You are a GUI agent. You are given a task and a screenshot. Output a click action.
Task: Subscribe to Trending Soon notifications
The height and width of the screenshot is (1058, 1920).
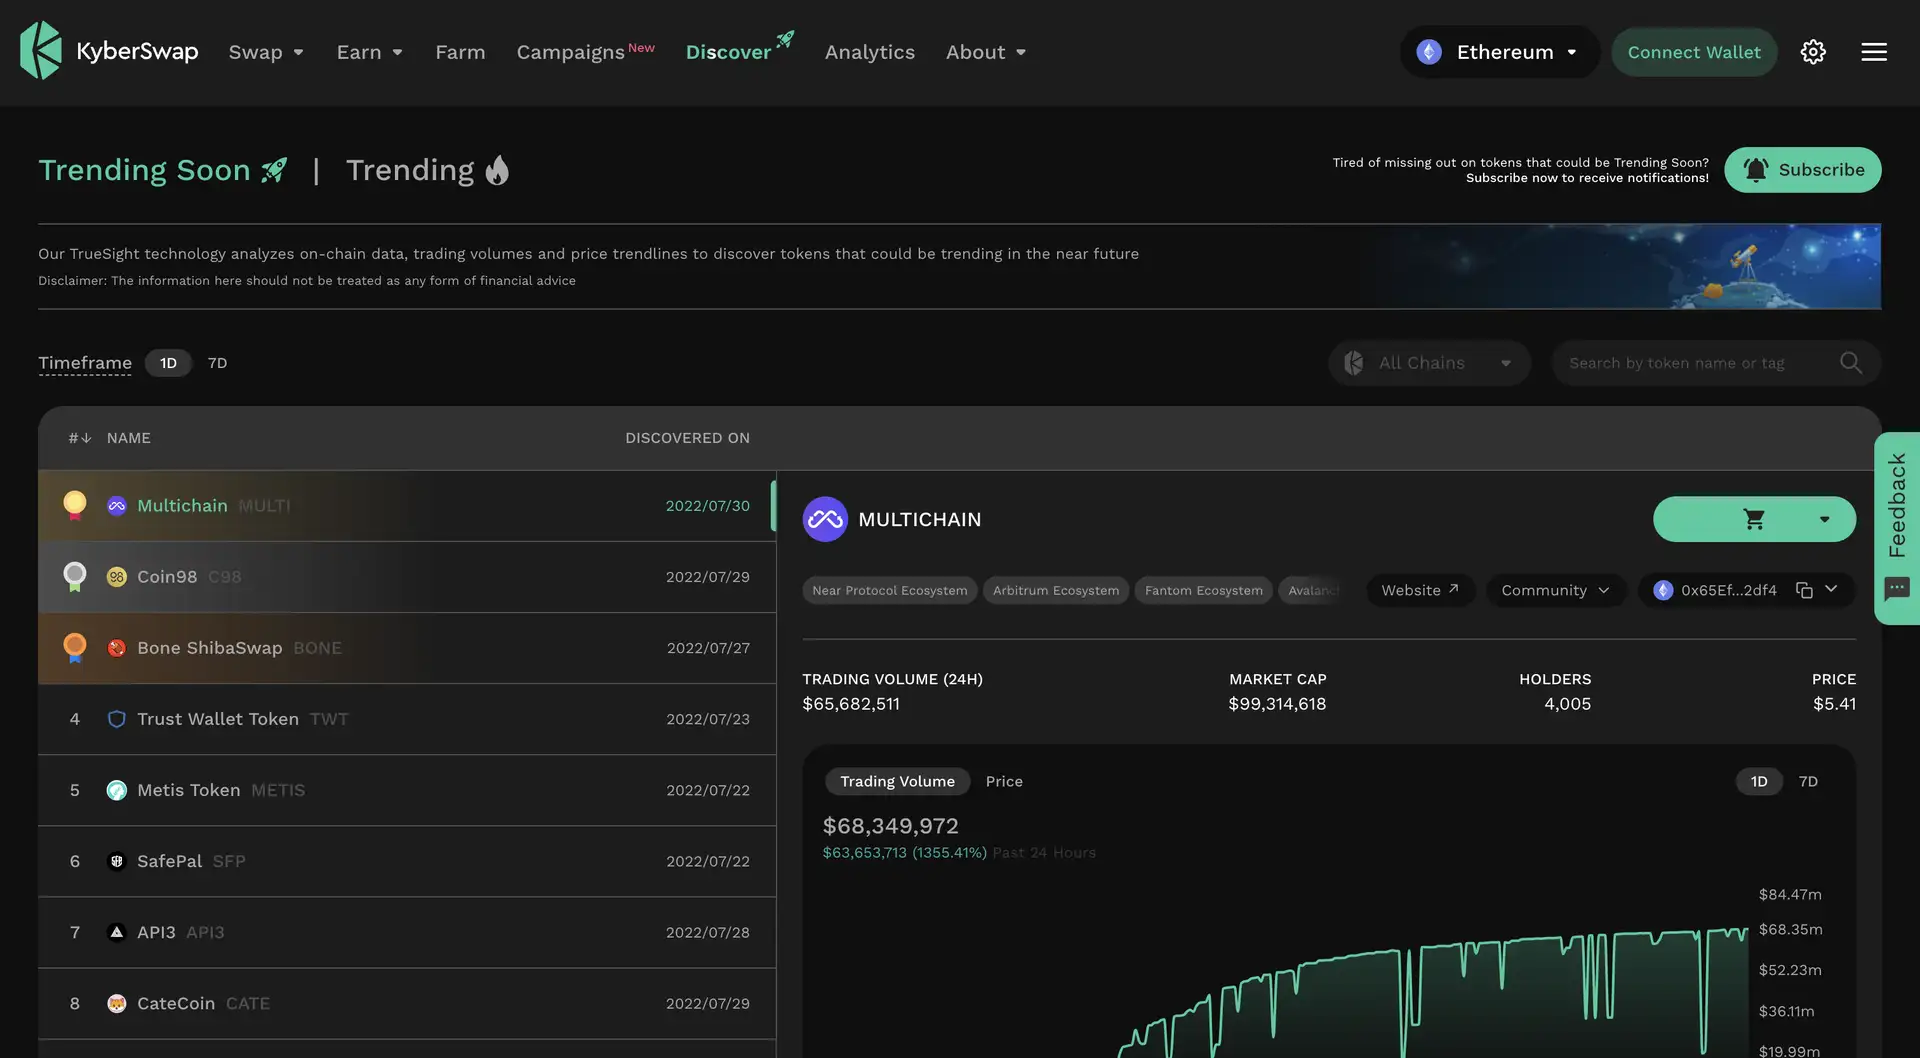[x=1802, y=170]
